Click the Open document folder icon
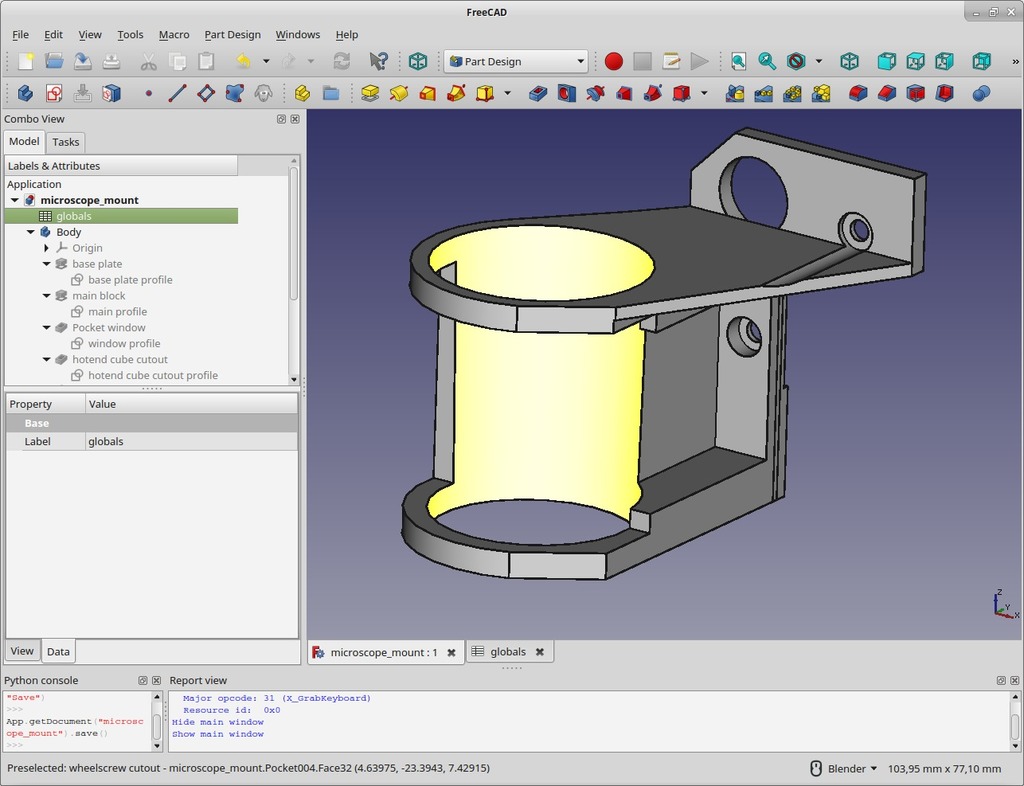Viewport: 1024px width, 786px height. point(54,61)
